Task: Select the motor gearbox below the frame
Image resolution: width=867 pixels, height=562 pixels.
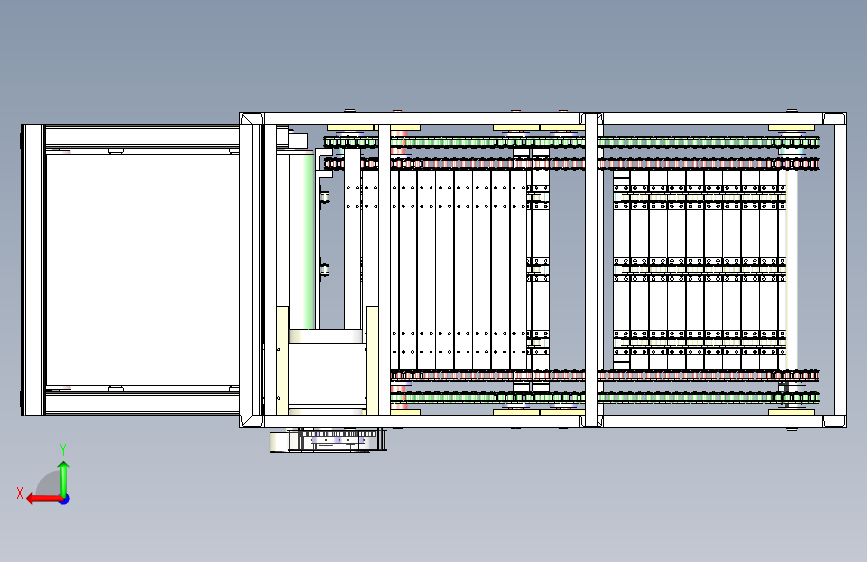Action: 328,440
